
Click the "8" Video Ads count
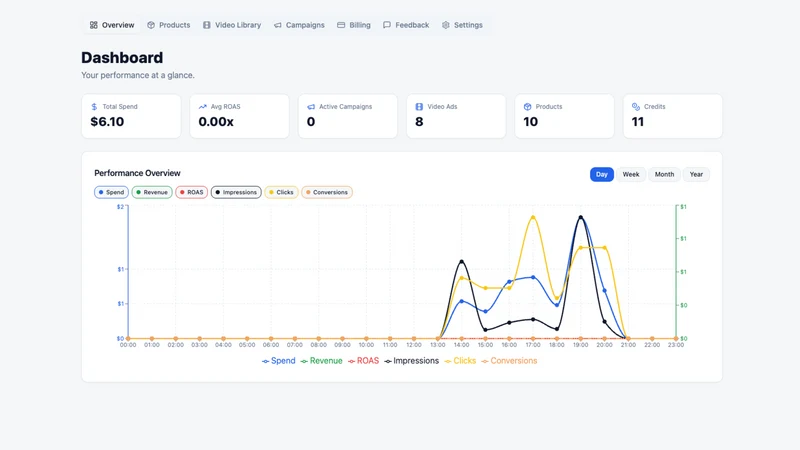click(419, 122)
